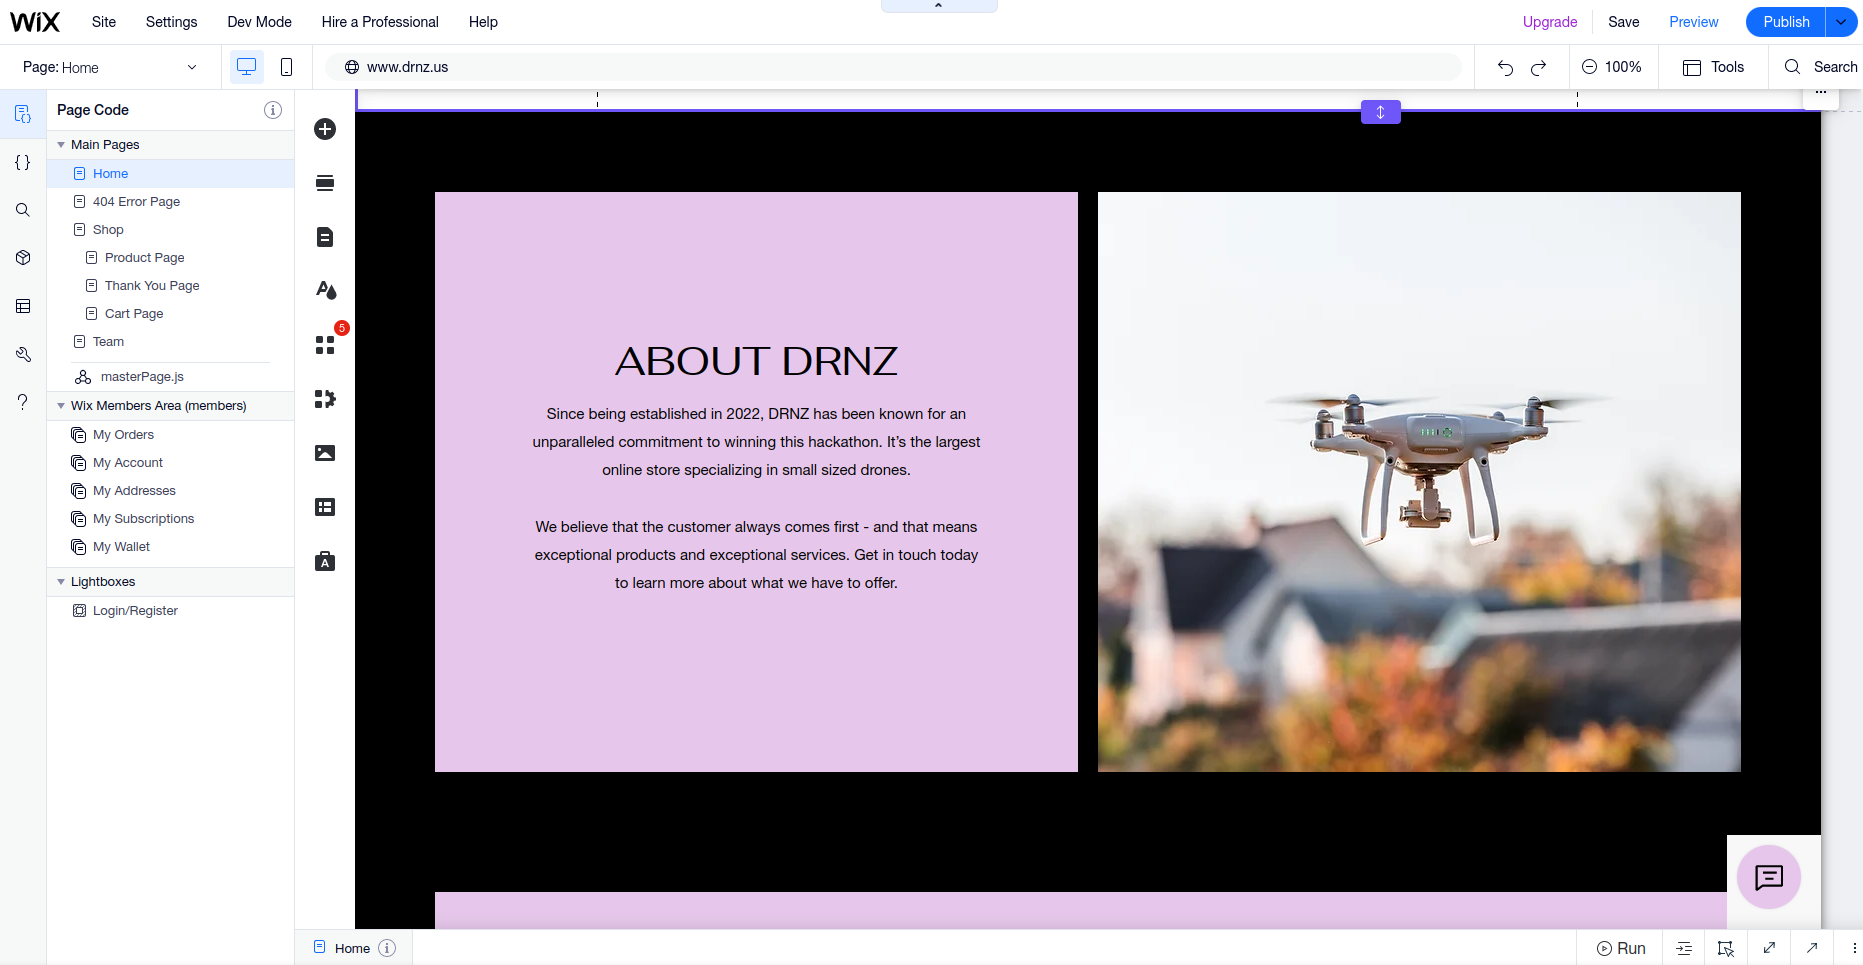The height and width of the screenshot is (965, 1863).
Task: Click the section resize handle
Action: (x=1381, y=112)
